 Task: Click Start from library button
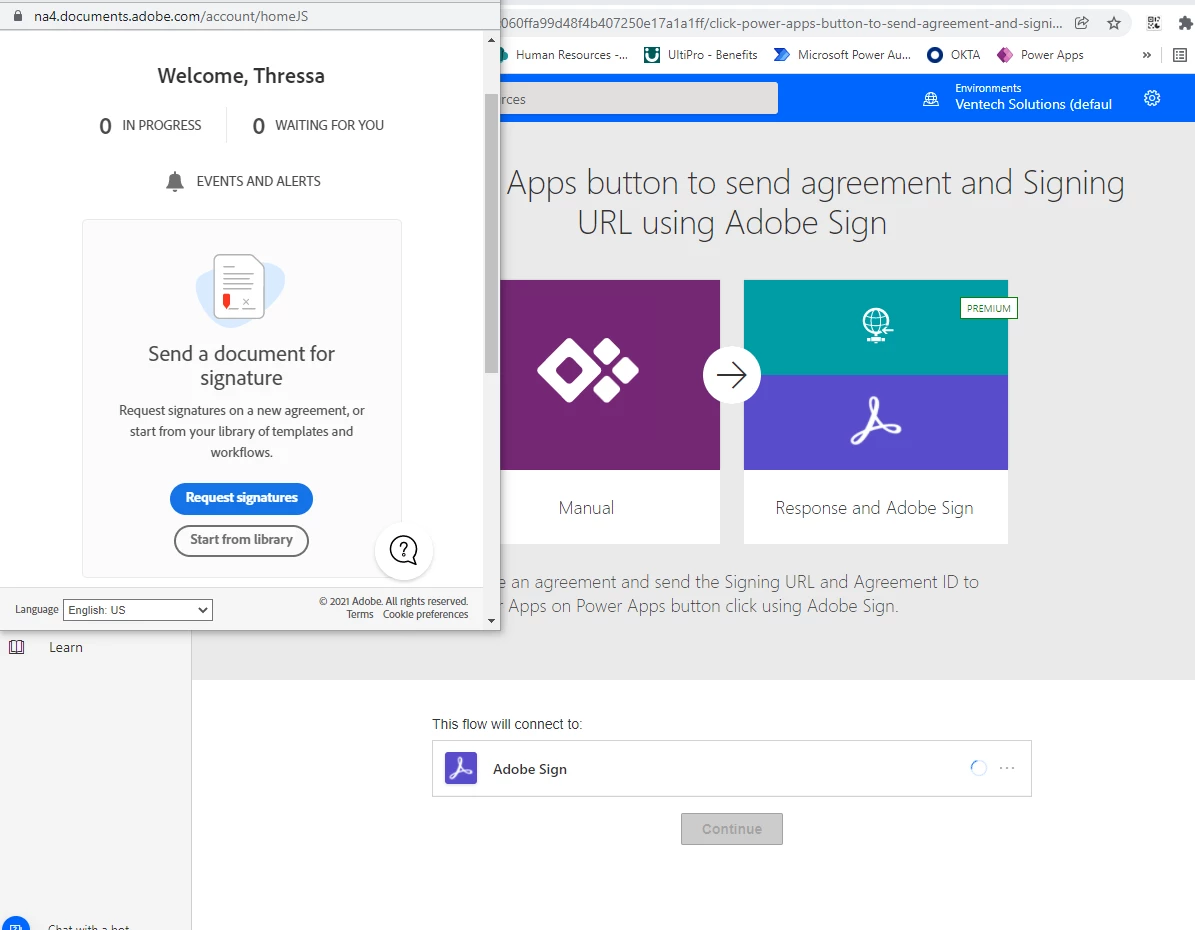coord(241,540)
